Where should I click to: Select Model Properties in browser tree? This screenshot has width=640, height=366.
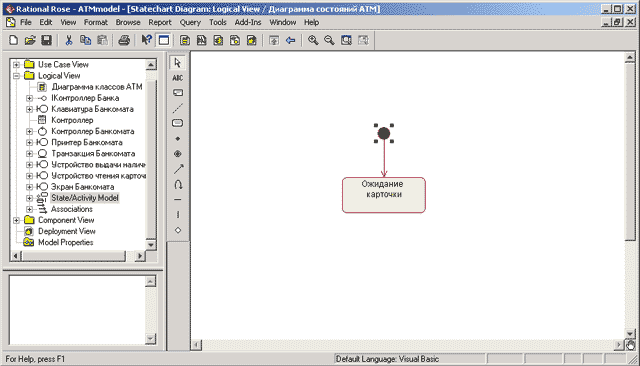(66, 242)
